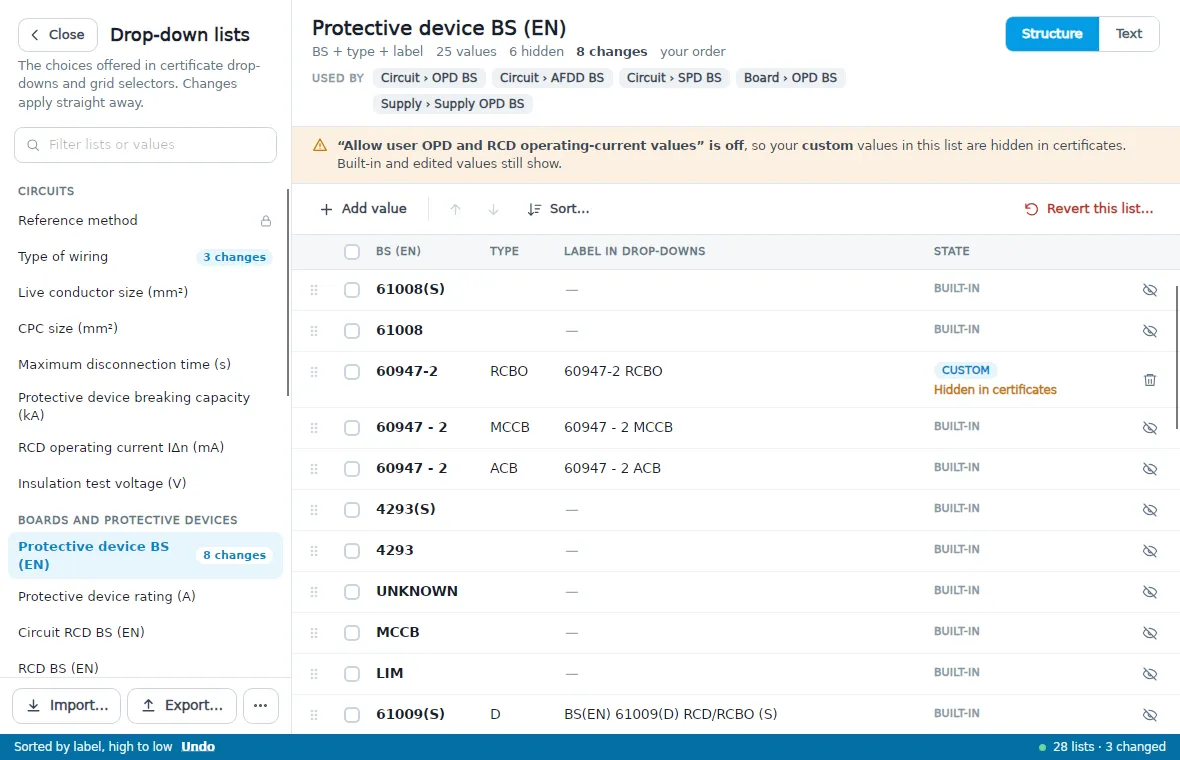
Task: Click the drag handle for row 60947 - 2 ACB
Action: coord(314,469)
